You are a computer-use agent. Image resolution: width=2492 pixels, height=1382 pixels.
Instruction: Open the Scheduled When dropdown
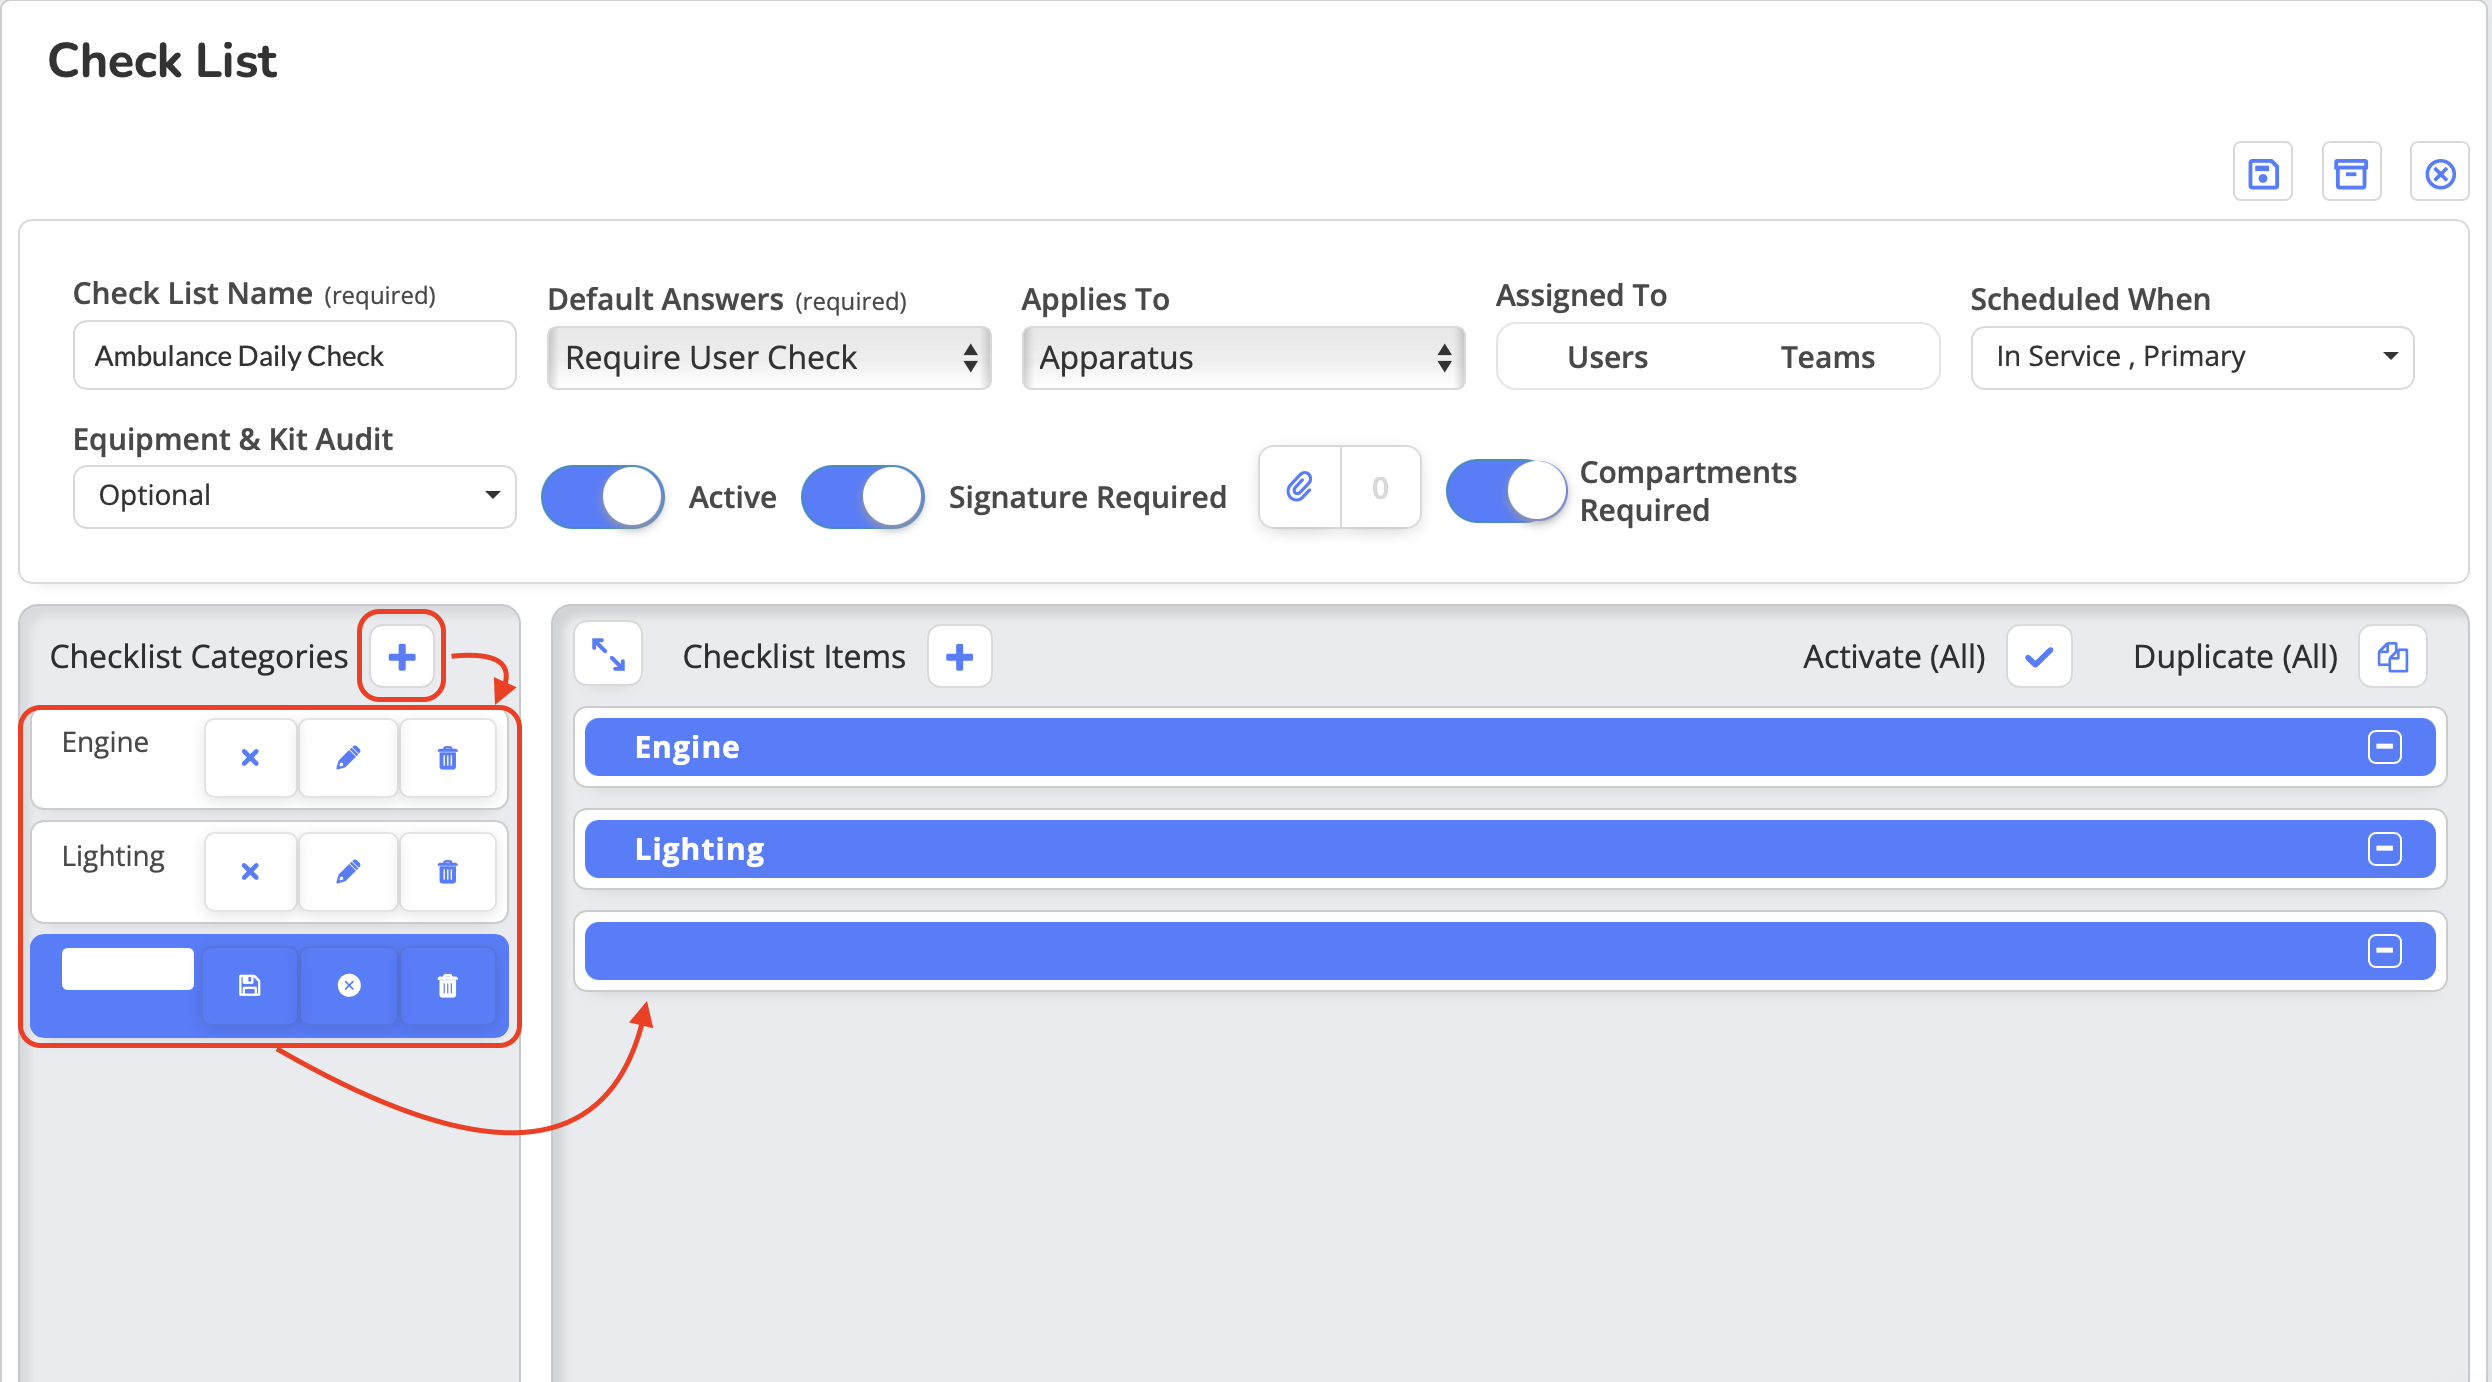coord(2192,357)
